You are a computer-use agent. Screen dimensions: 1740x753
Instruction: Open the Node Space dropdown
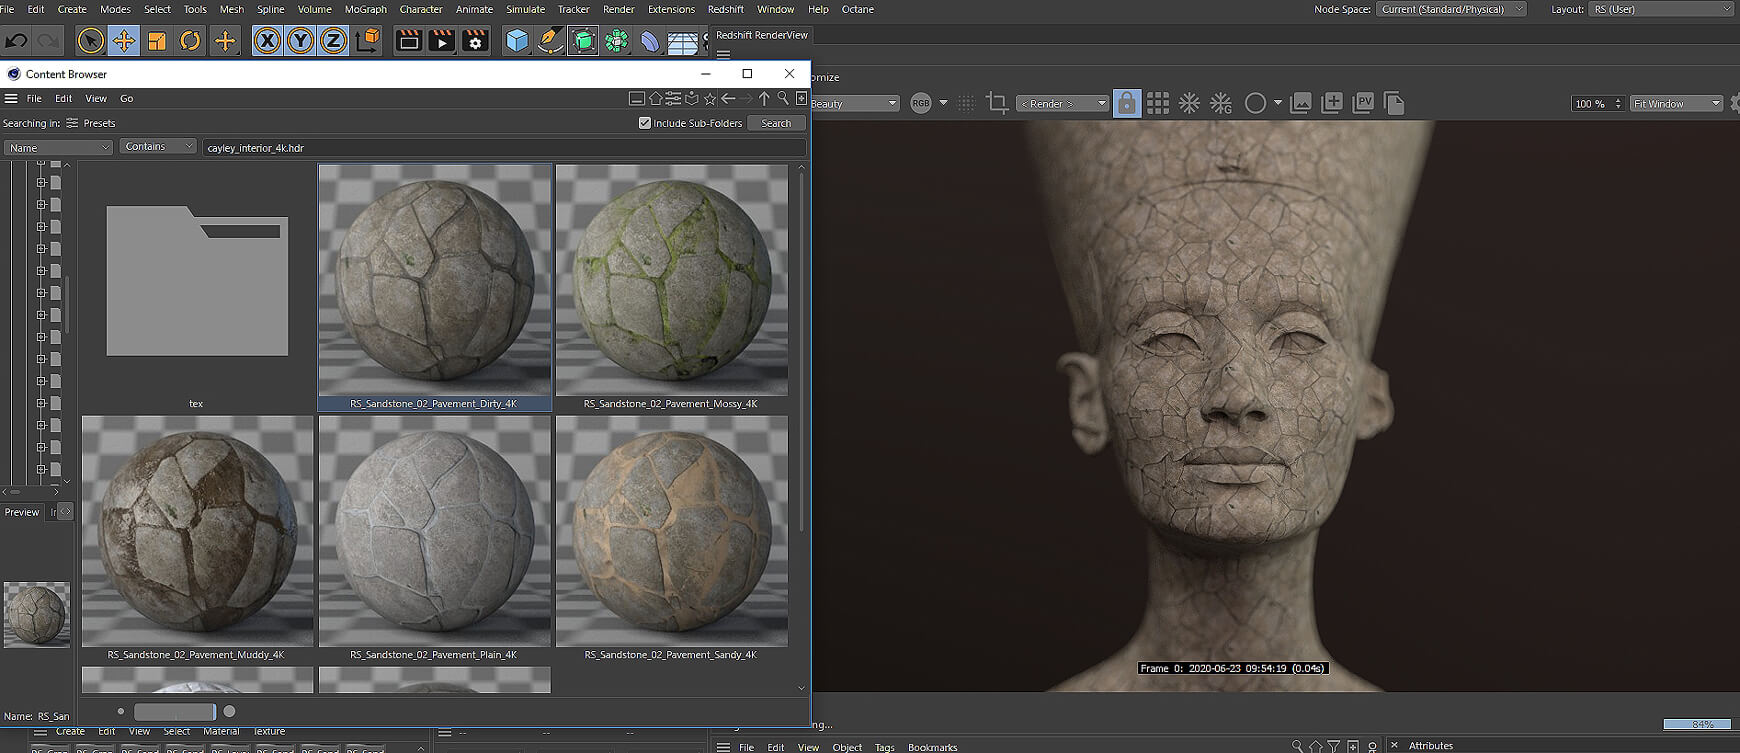pyautogui.click(x=1451, y=9)
